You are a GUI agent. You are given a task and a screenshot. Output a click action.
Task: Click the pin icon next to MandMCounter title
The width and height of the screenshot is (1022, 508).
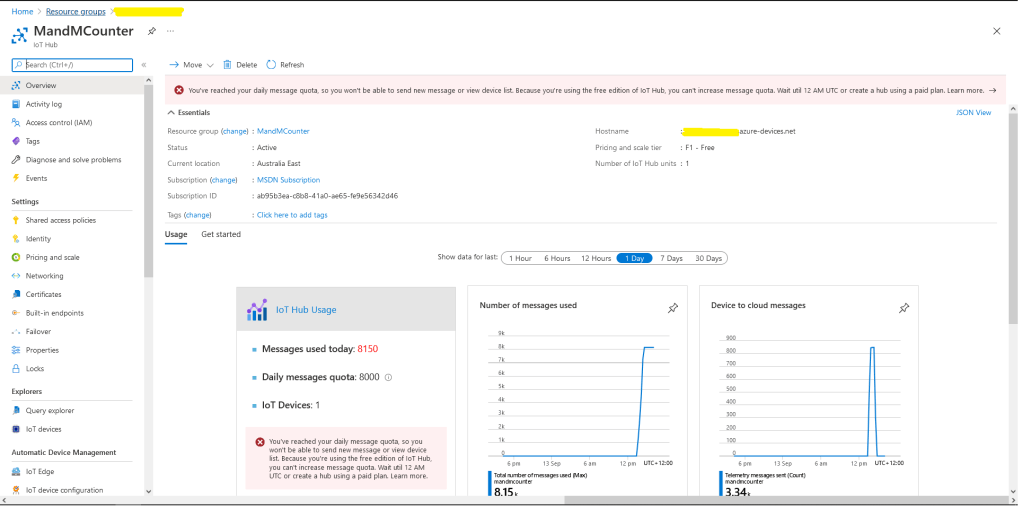152,31
